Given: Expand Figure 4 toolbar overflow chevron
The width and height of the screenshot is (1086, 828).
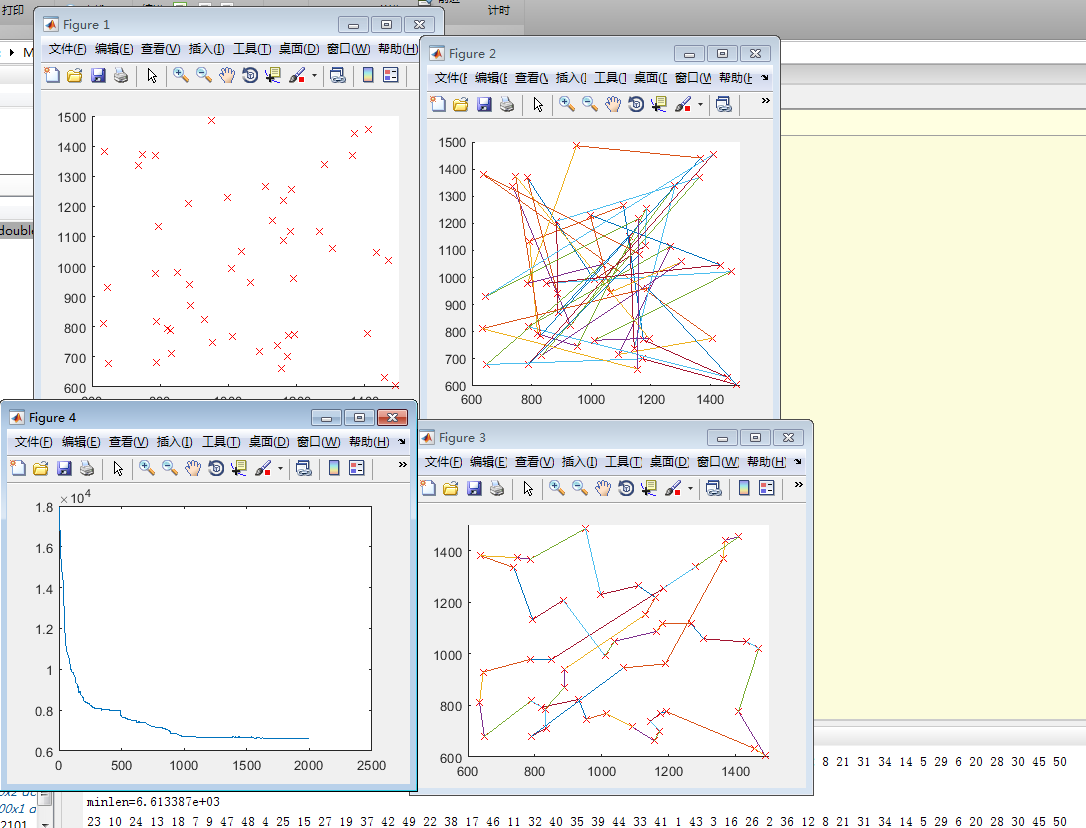Looking at the screenshot, I should pyautogui.click(x=402, y=465).
